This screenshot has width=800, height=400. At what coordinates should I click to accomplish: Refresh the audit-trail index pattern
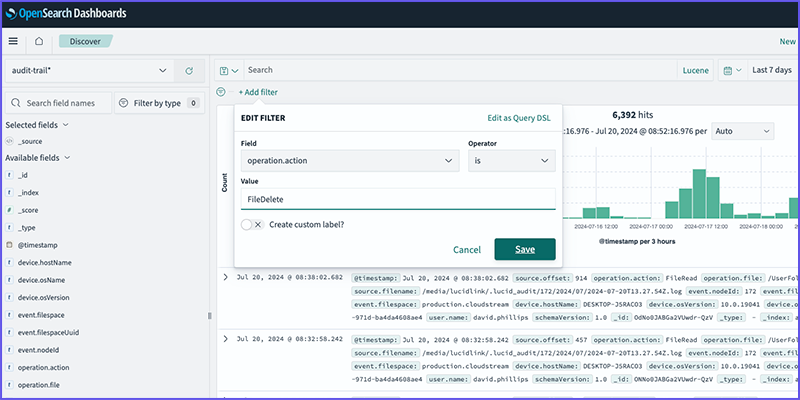tap(189, 70)
